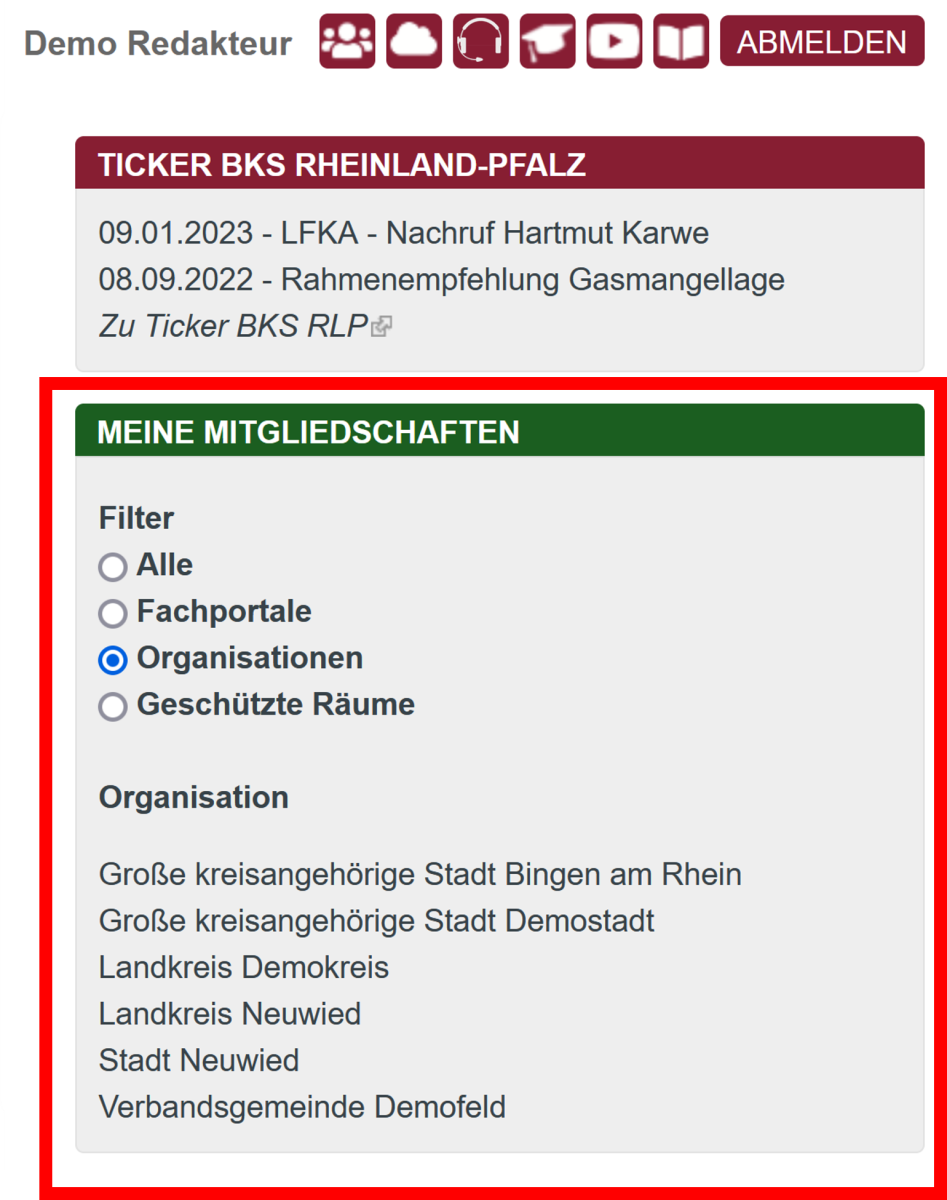Choose the Fachportale radio button
Viewport: 947px width, 1200px height.
click(x=113, y=613)
